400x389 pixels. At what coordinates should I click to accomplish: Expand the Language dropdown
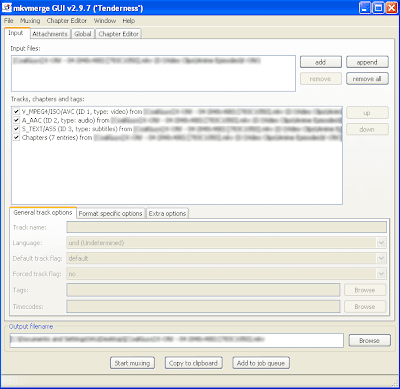381,243
